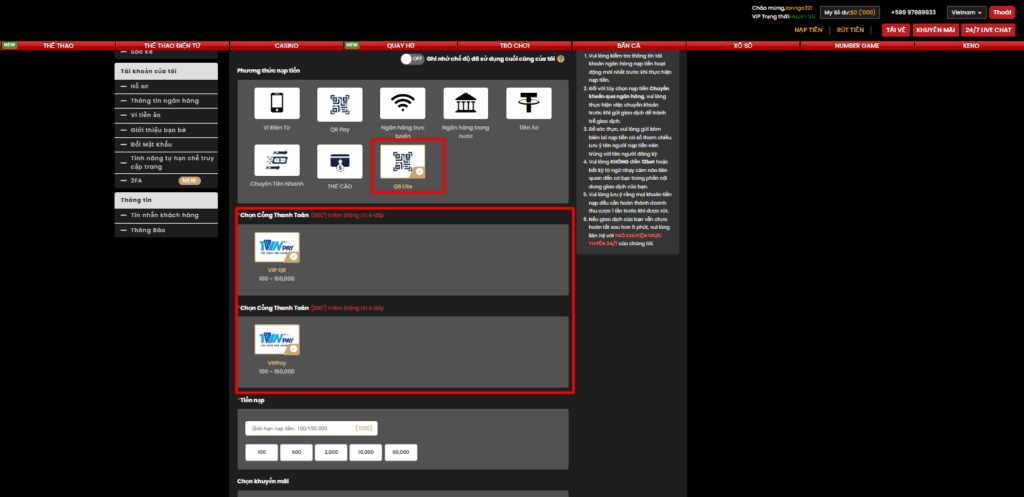Open the 2FA sidebar item
This screenshot has height=497, width=1024.
(166, 180)
